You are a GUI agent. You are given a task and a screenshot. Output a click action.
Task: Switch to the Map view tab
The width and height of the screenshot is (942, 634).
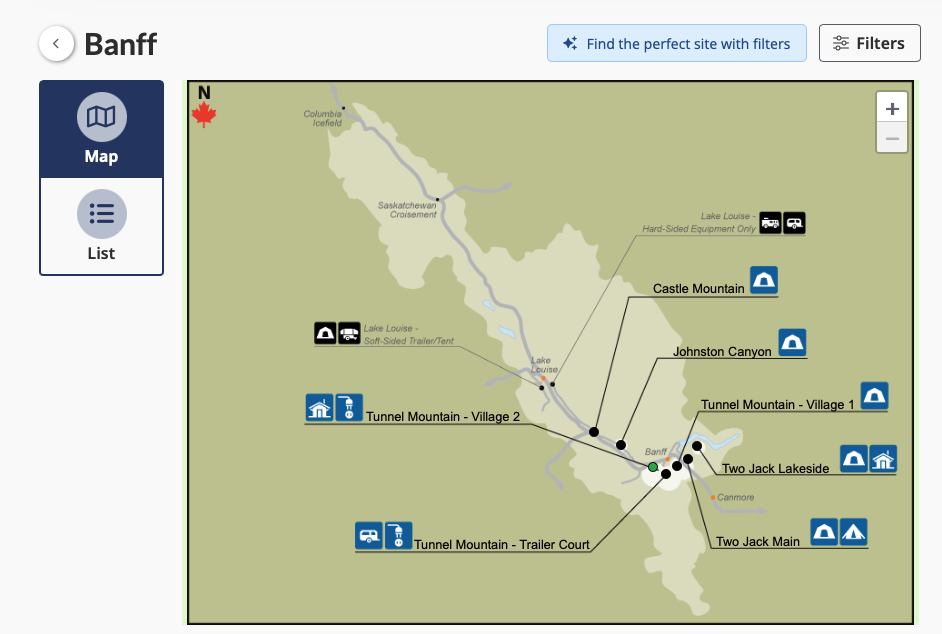click(101, 130)
